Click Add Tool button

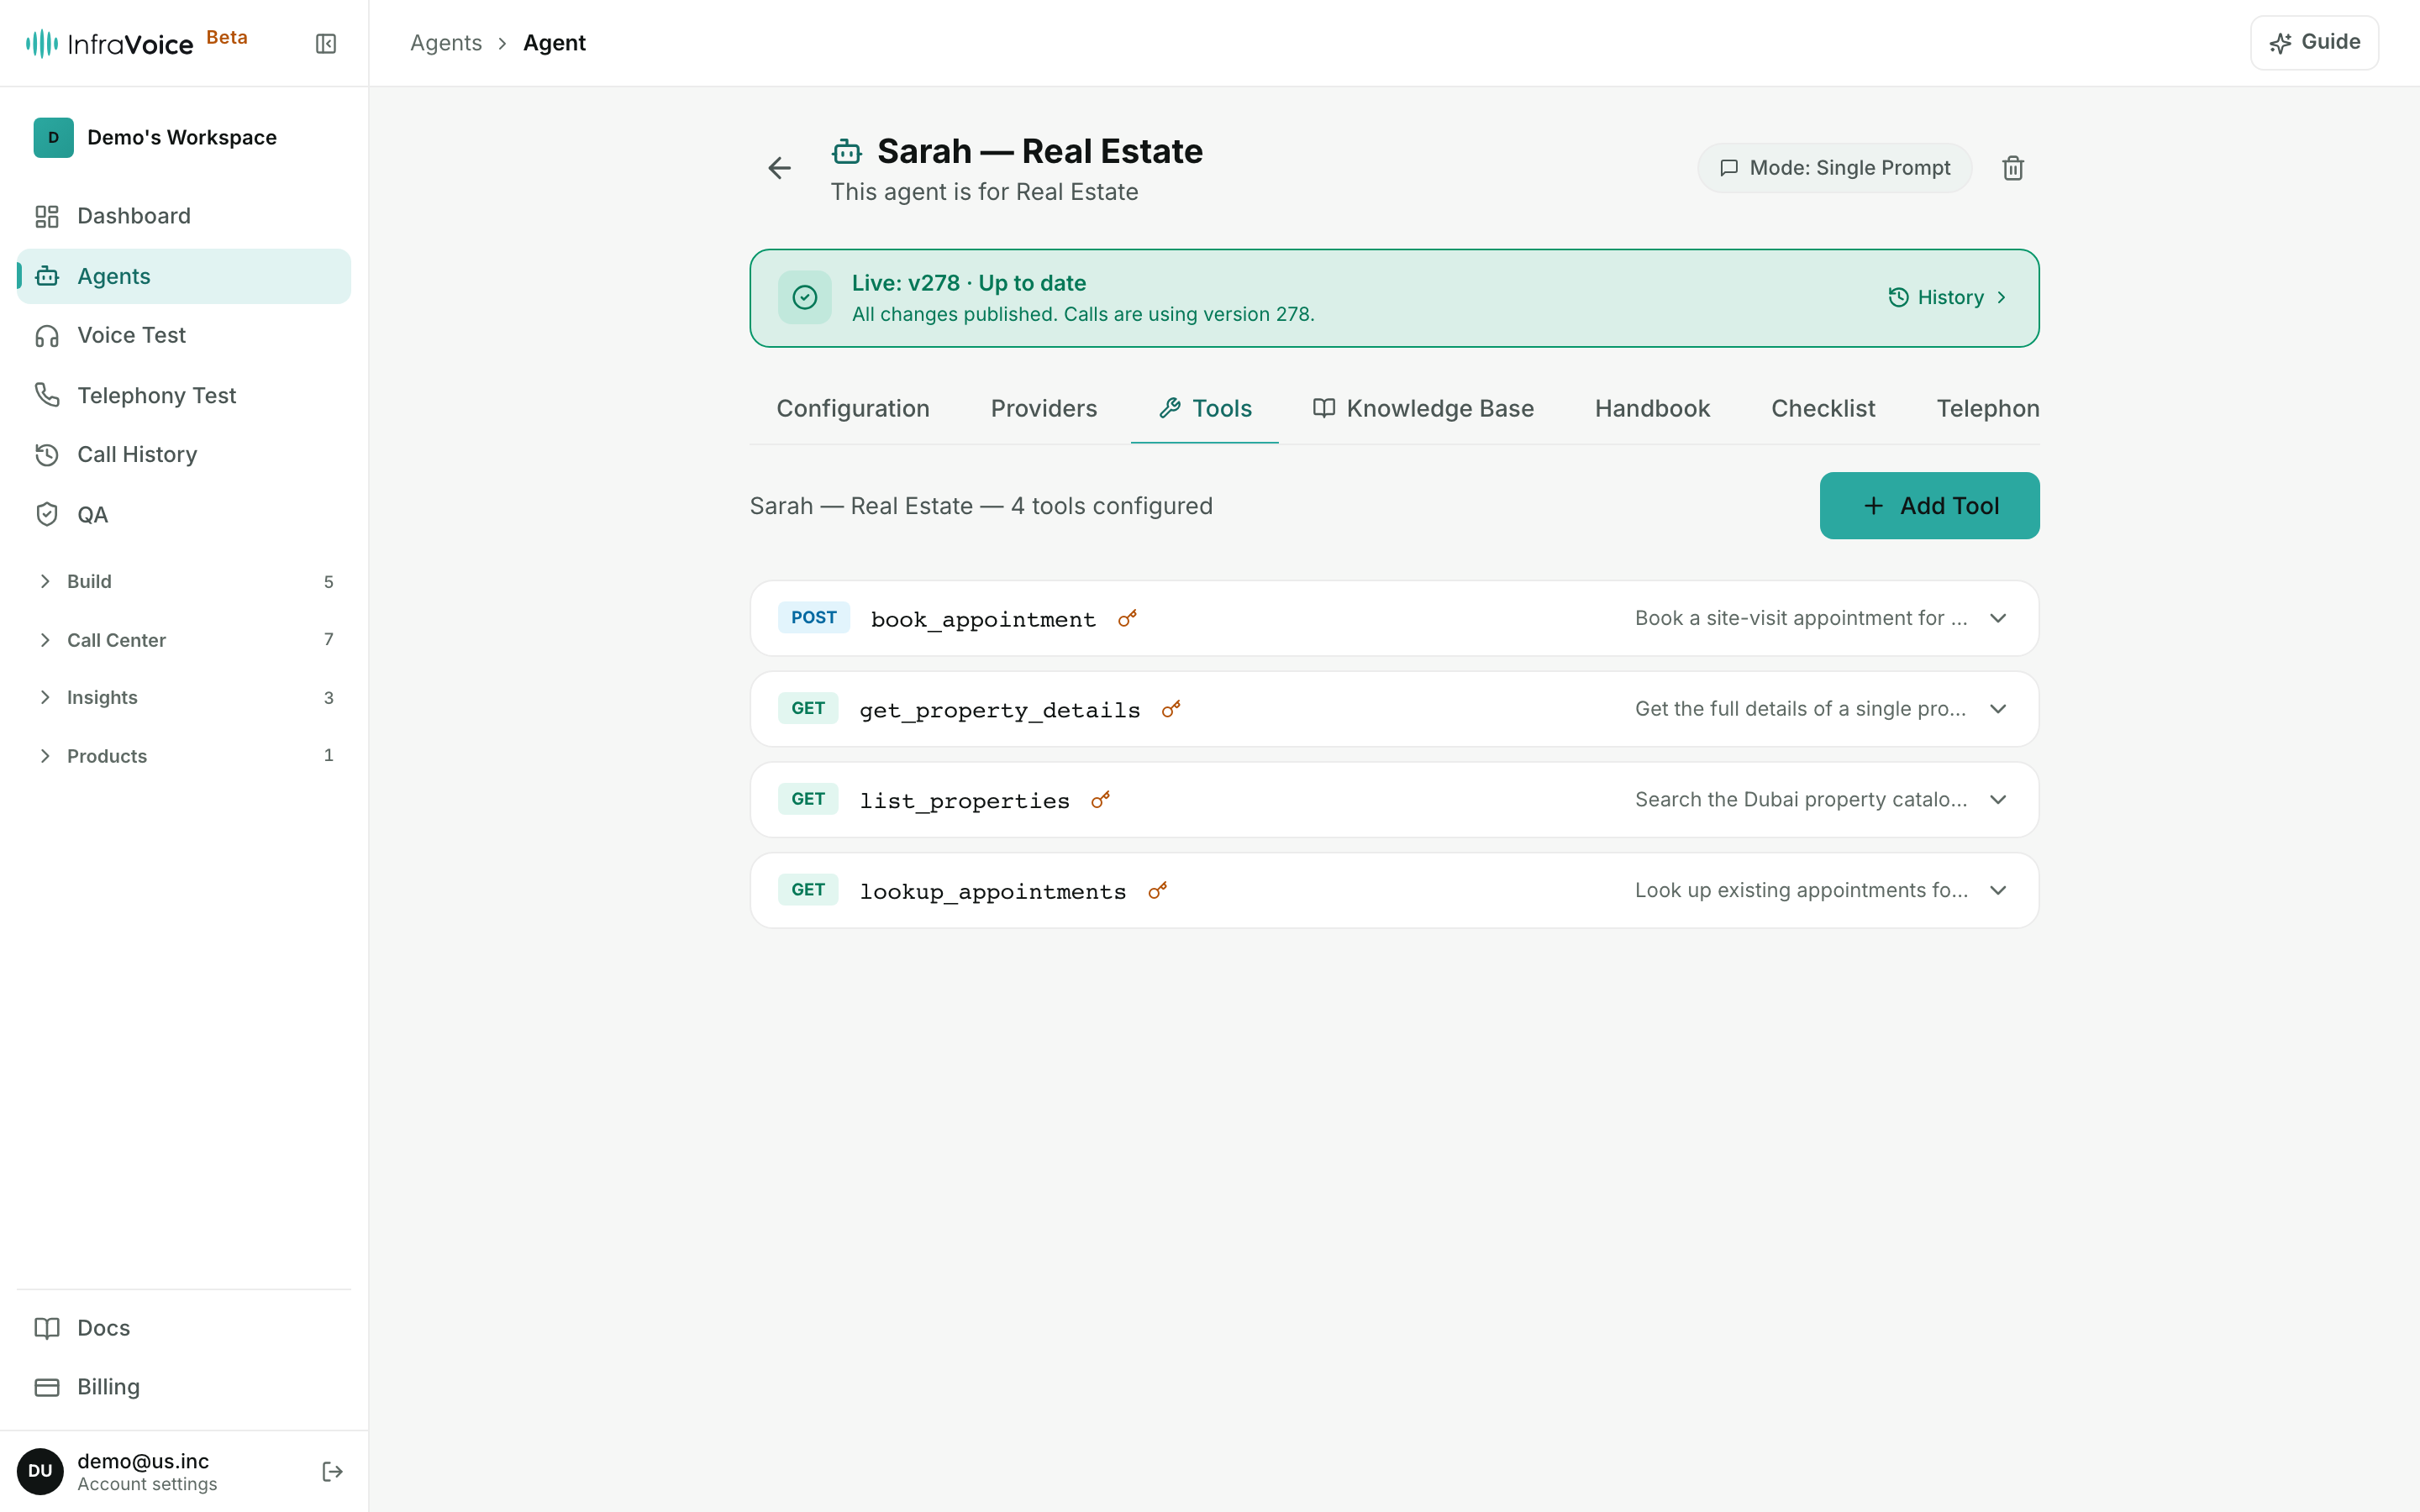click(1929, 506)
